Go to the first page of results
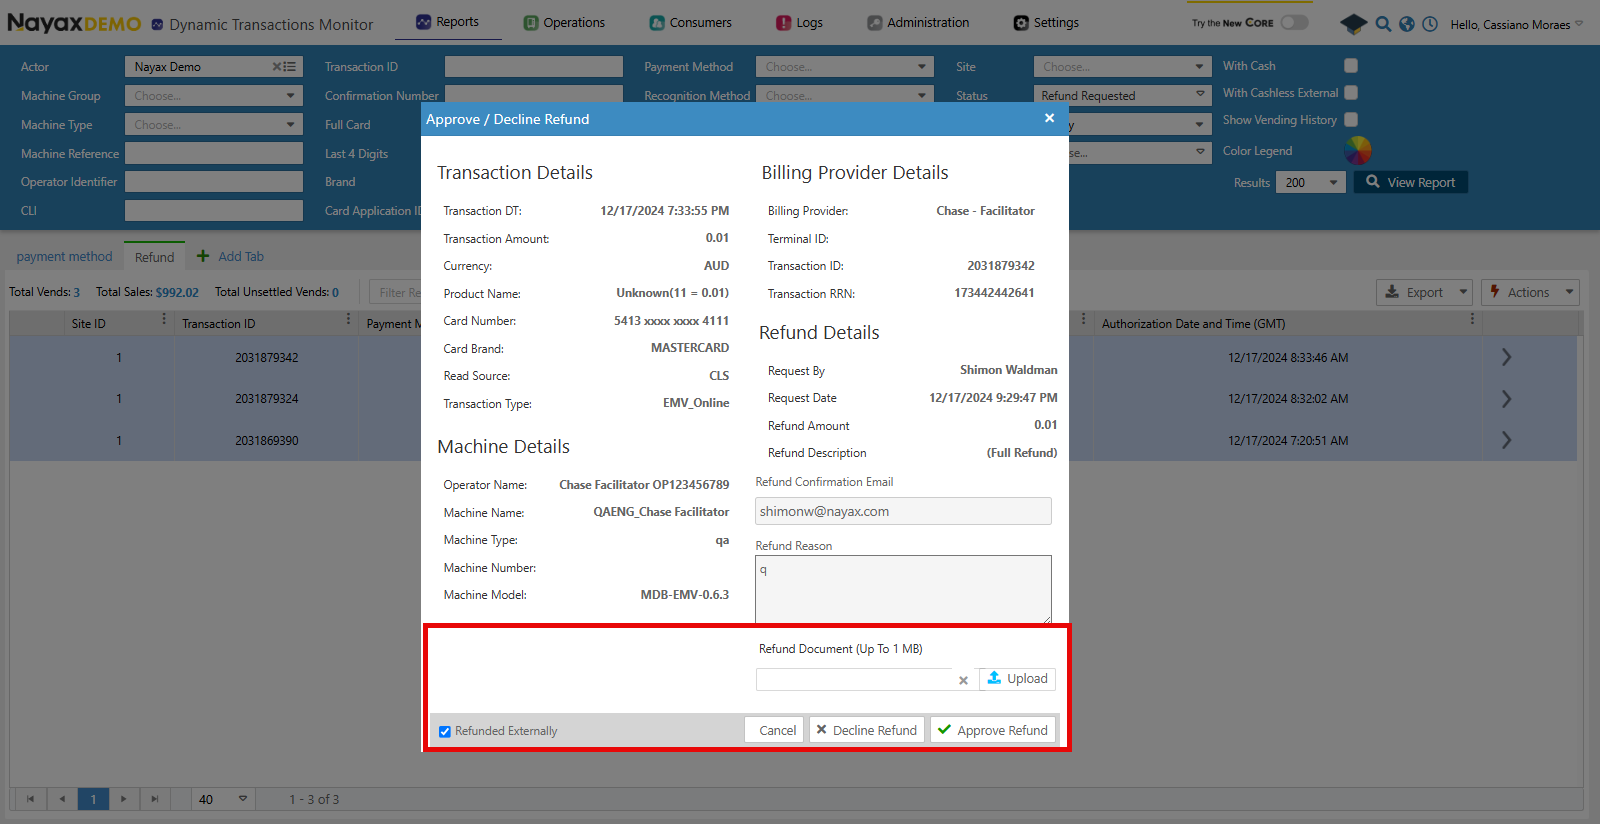This screenshot has width=1600, height=824. 30,799
